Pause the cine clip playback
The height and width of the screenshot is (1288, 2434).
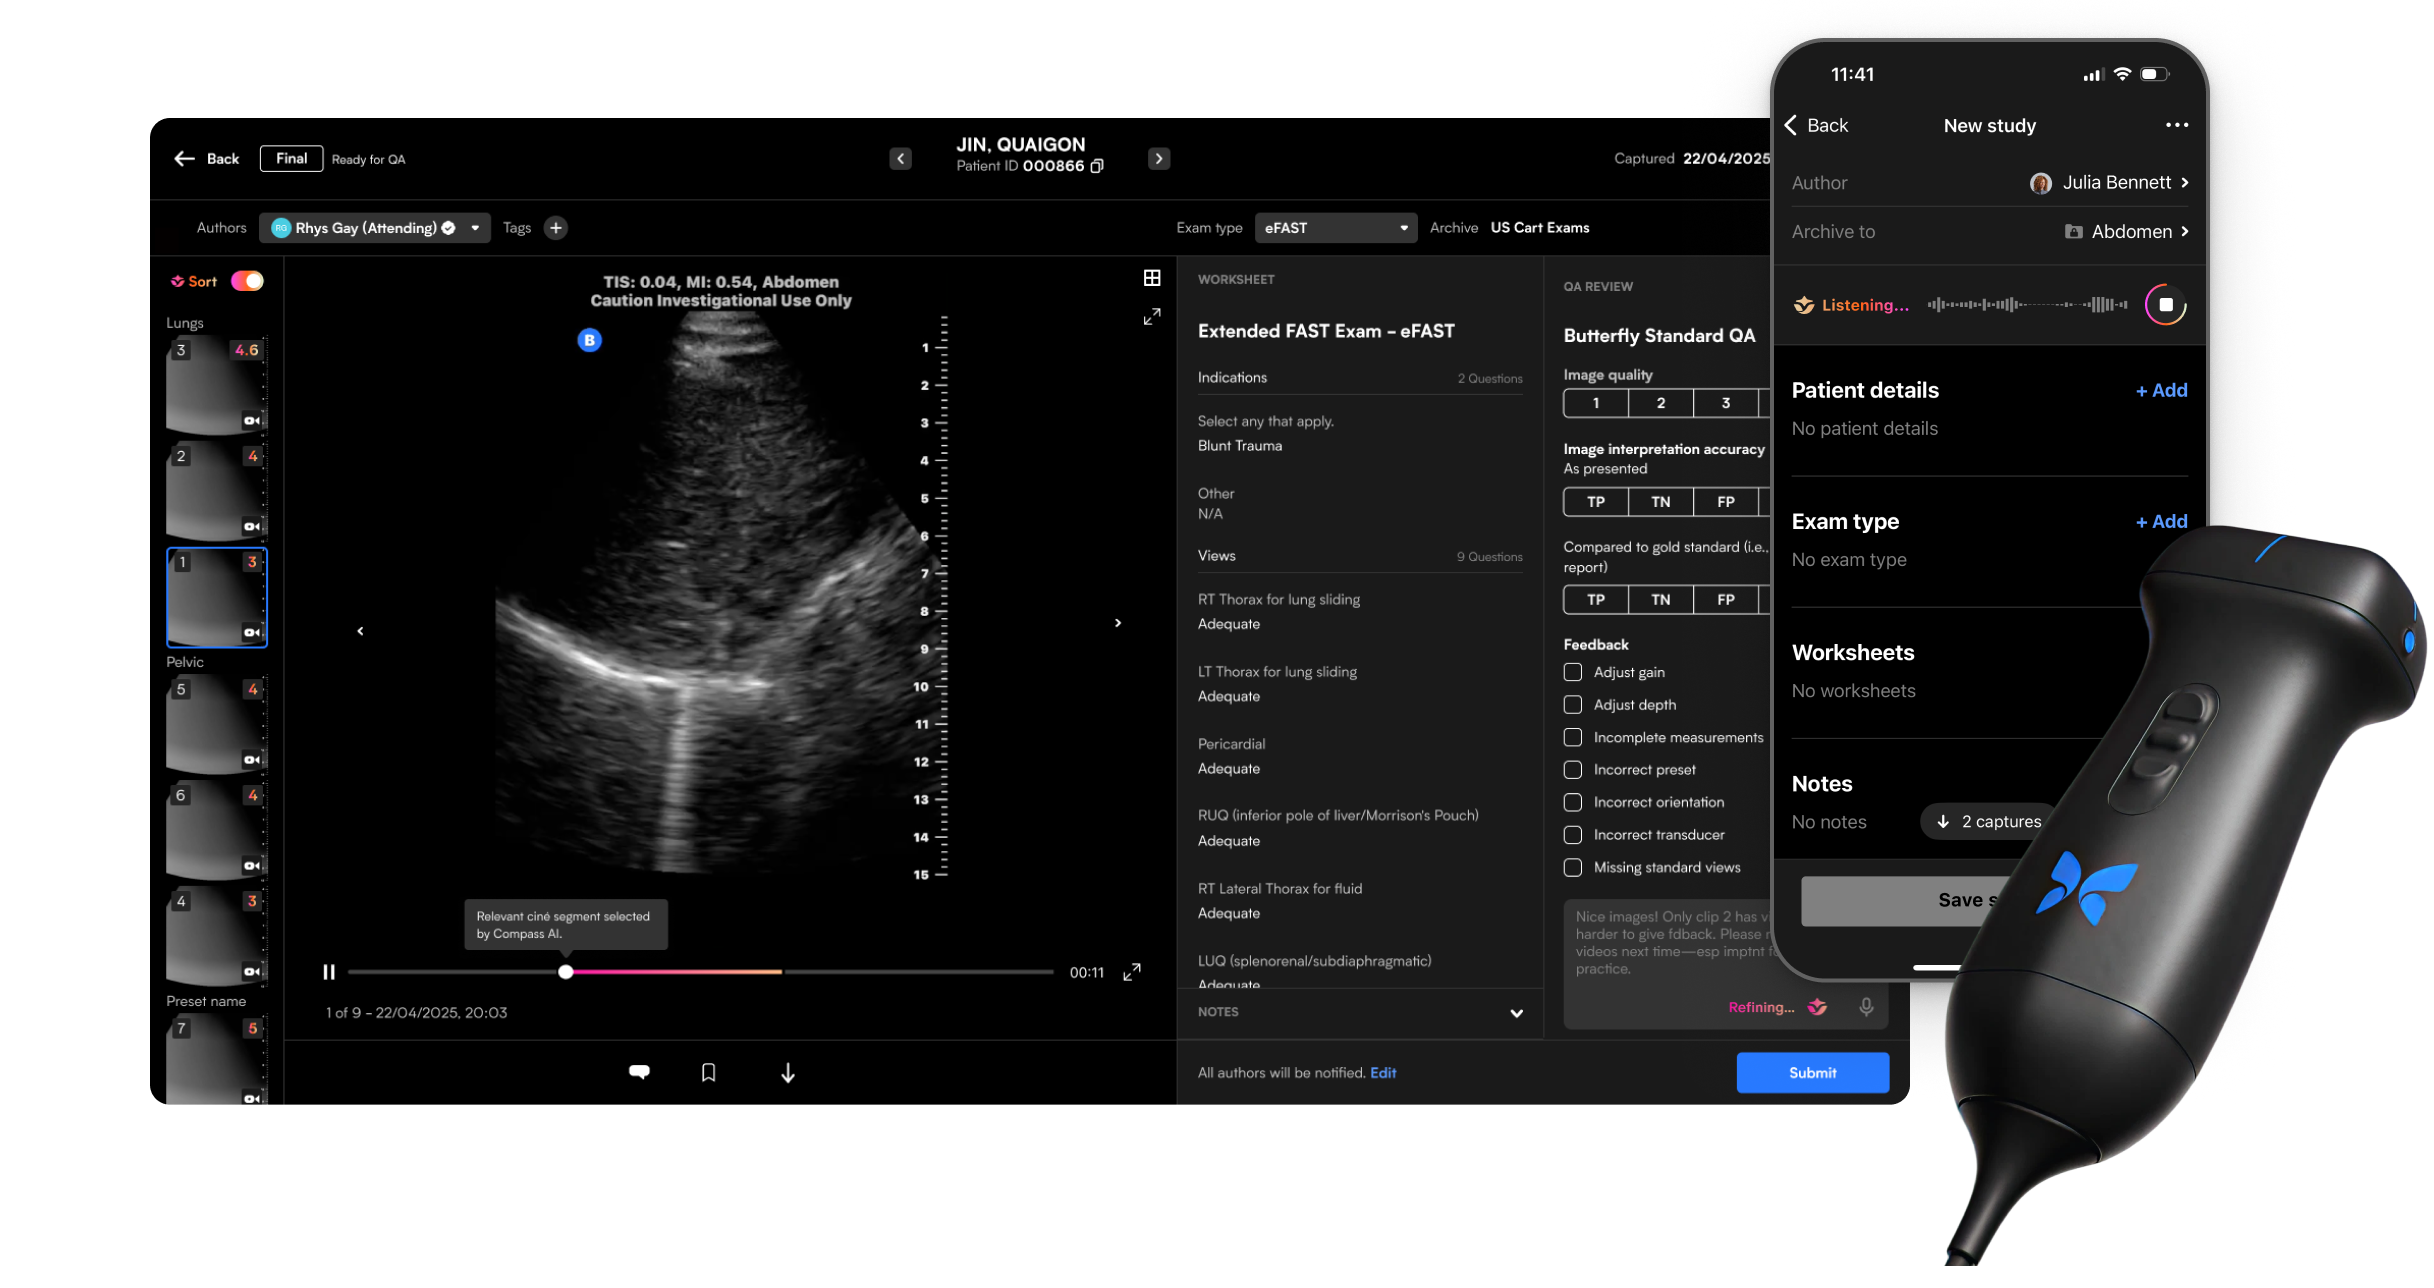[329, 972]
